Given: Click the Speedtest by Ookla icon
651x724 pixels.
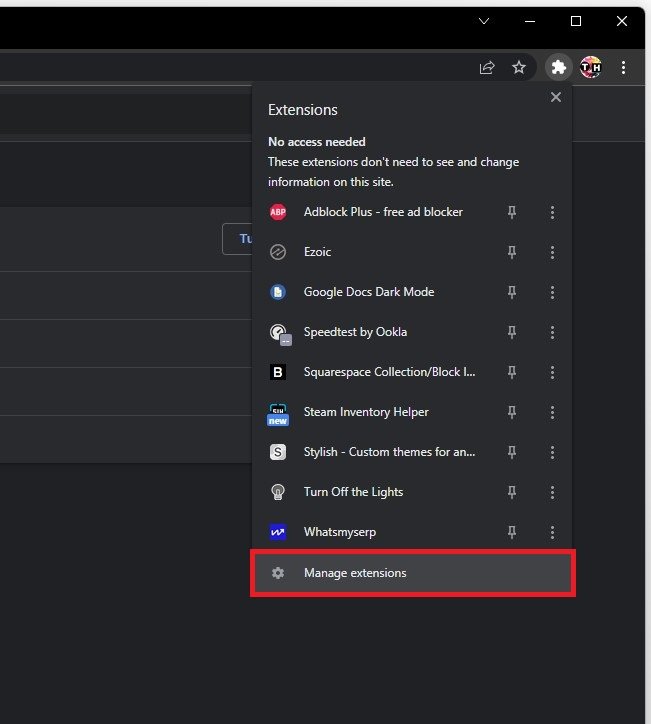Looking at the screenshot, I should click(x=278, y=332).
